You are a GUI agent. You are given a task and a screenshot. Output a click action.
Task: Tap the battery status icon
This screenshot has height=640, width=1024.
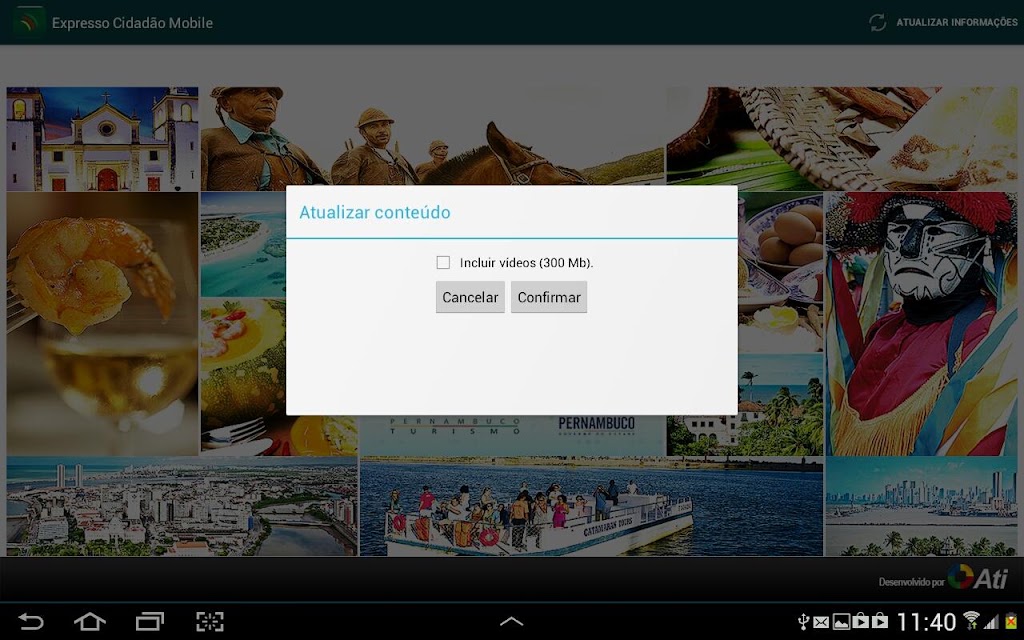click(1012, 620)
